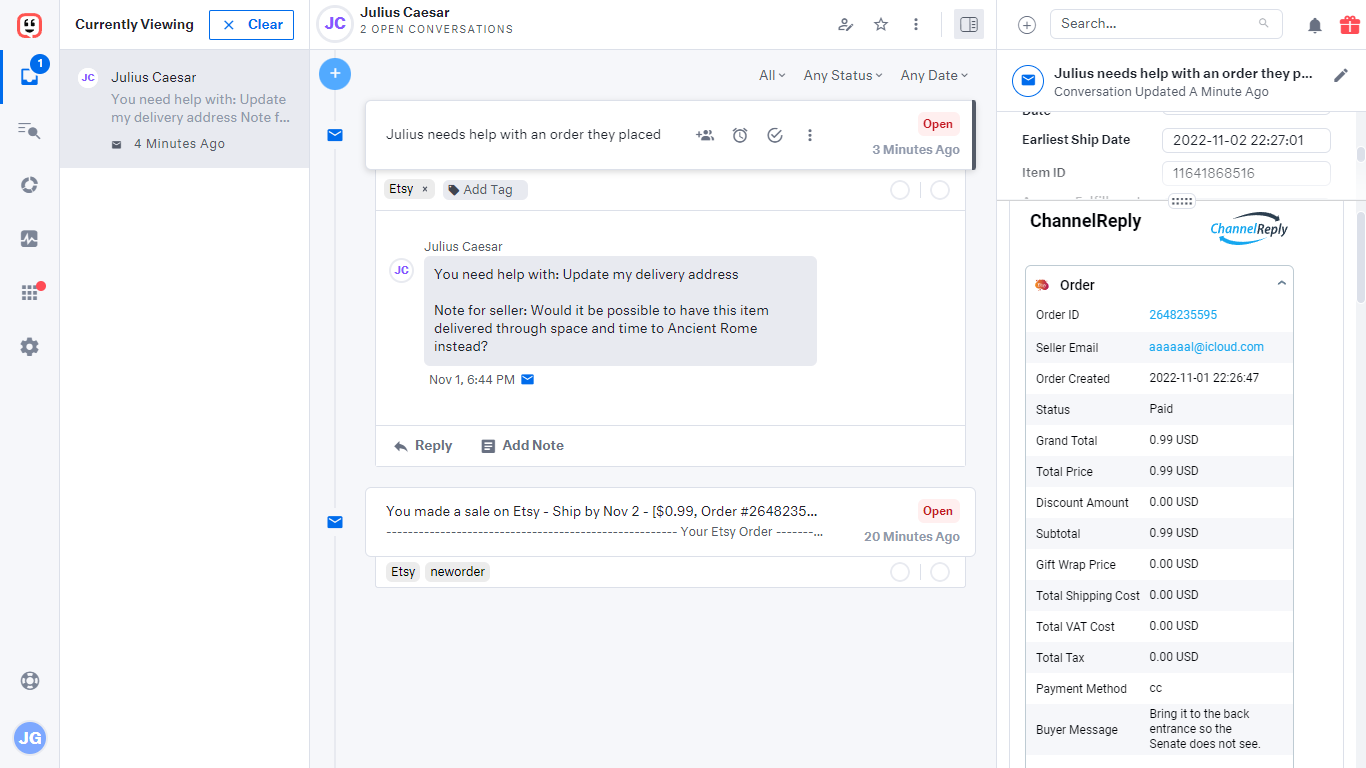Click the snooze alarm clock icon
Screen dimensions: 1366x768
pos(740,135)
